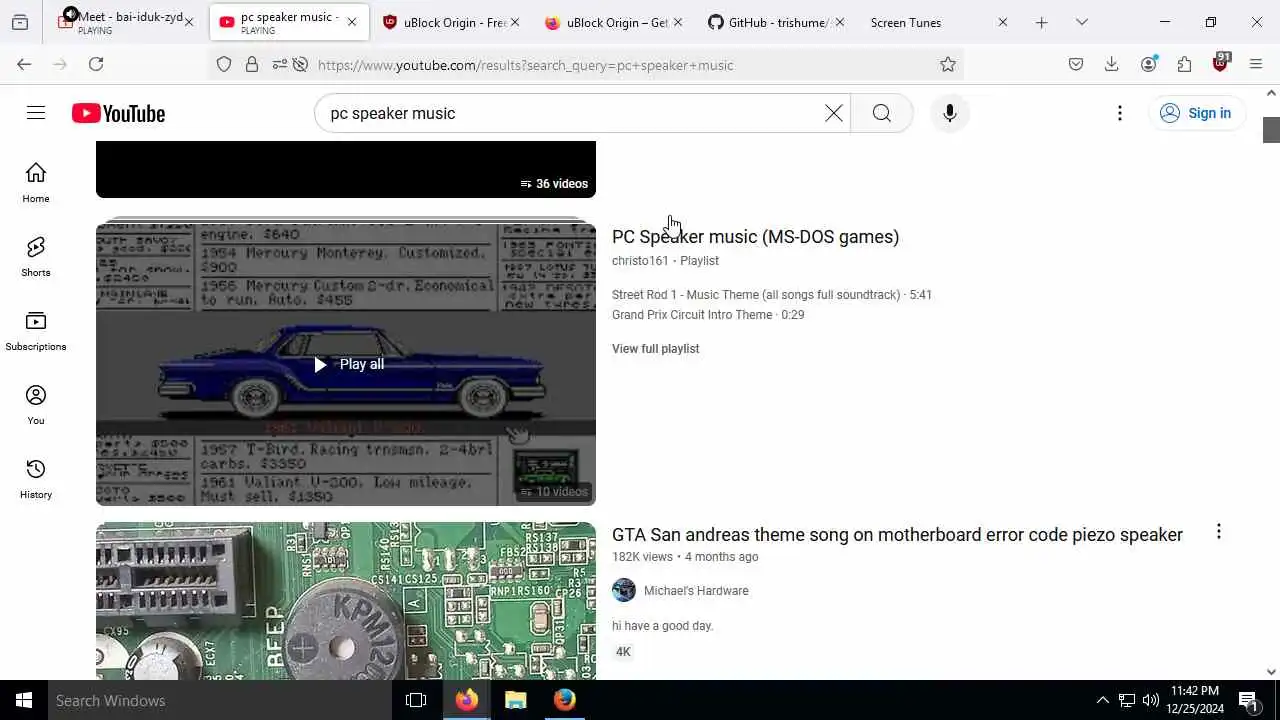Open Grand Prix Circuit Intro Theme track
This screenshot has width=1280, height=720.
[708, 315]
